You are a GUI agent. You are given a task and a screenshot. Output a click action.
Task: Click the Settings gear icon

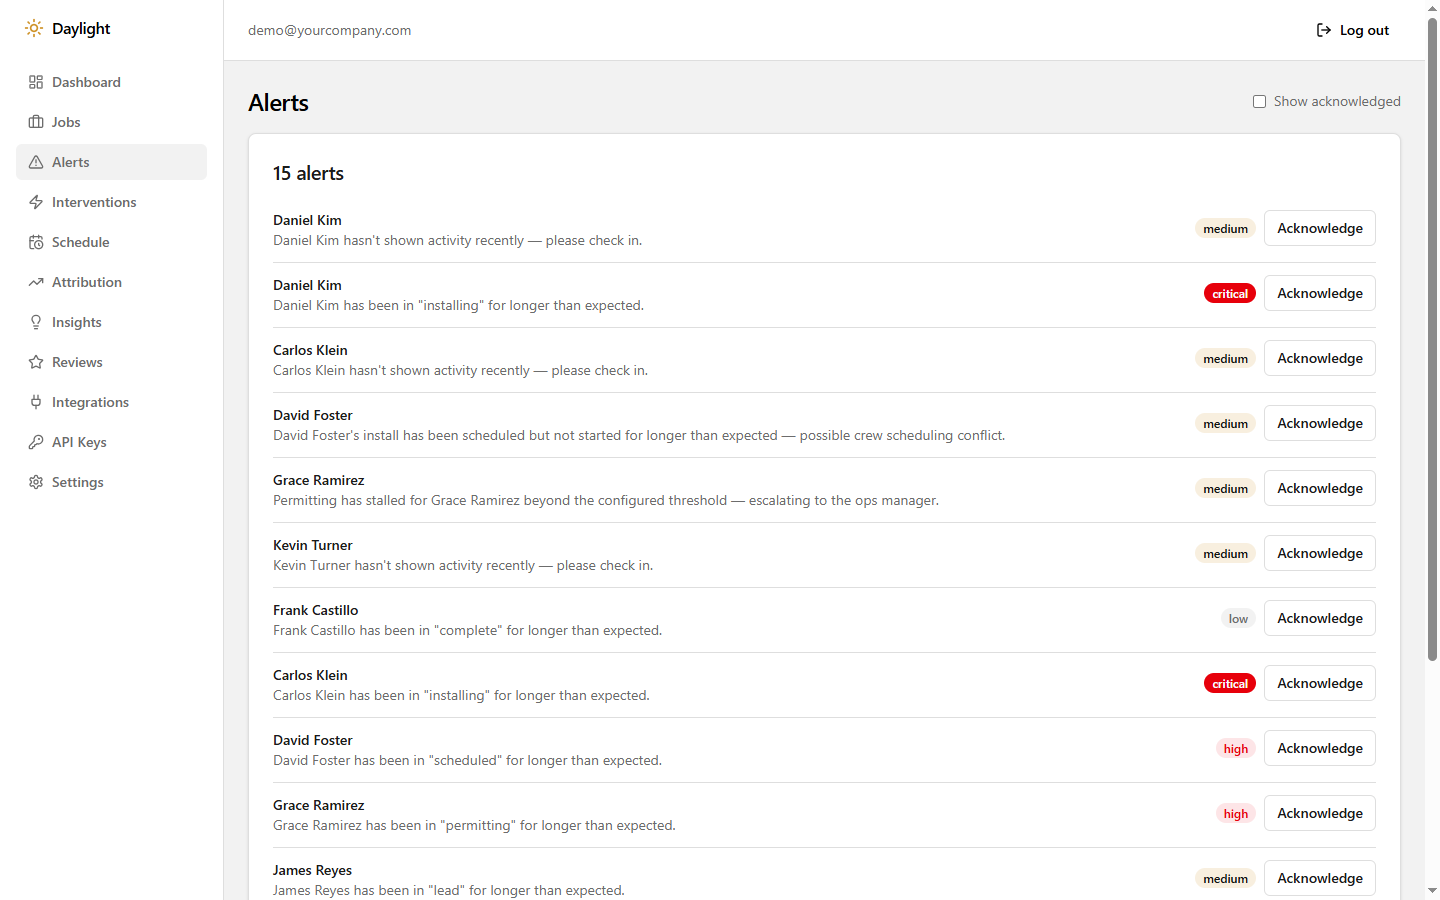tap(36, 482)
